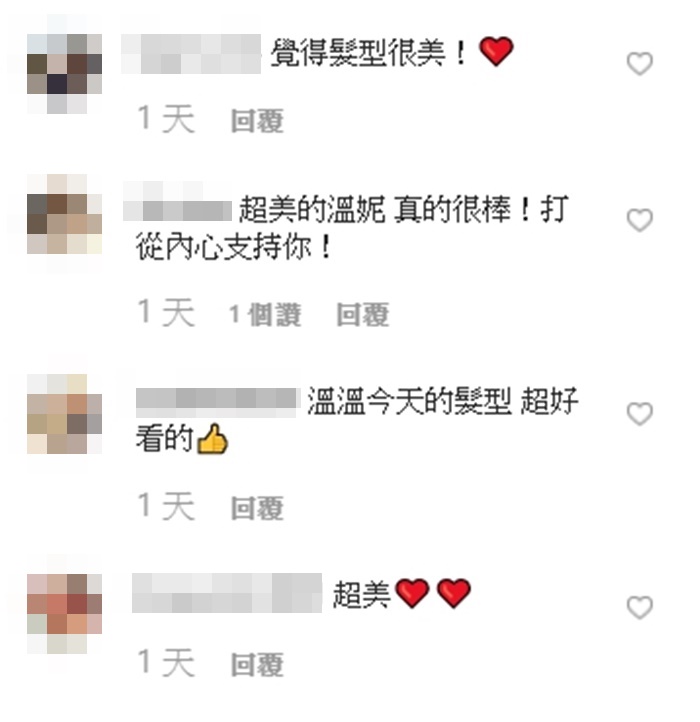Click '1 天' timestamp under the last comment
700x722 pixels.
pyautogui.click(x=166, y=663)
